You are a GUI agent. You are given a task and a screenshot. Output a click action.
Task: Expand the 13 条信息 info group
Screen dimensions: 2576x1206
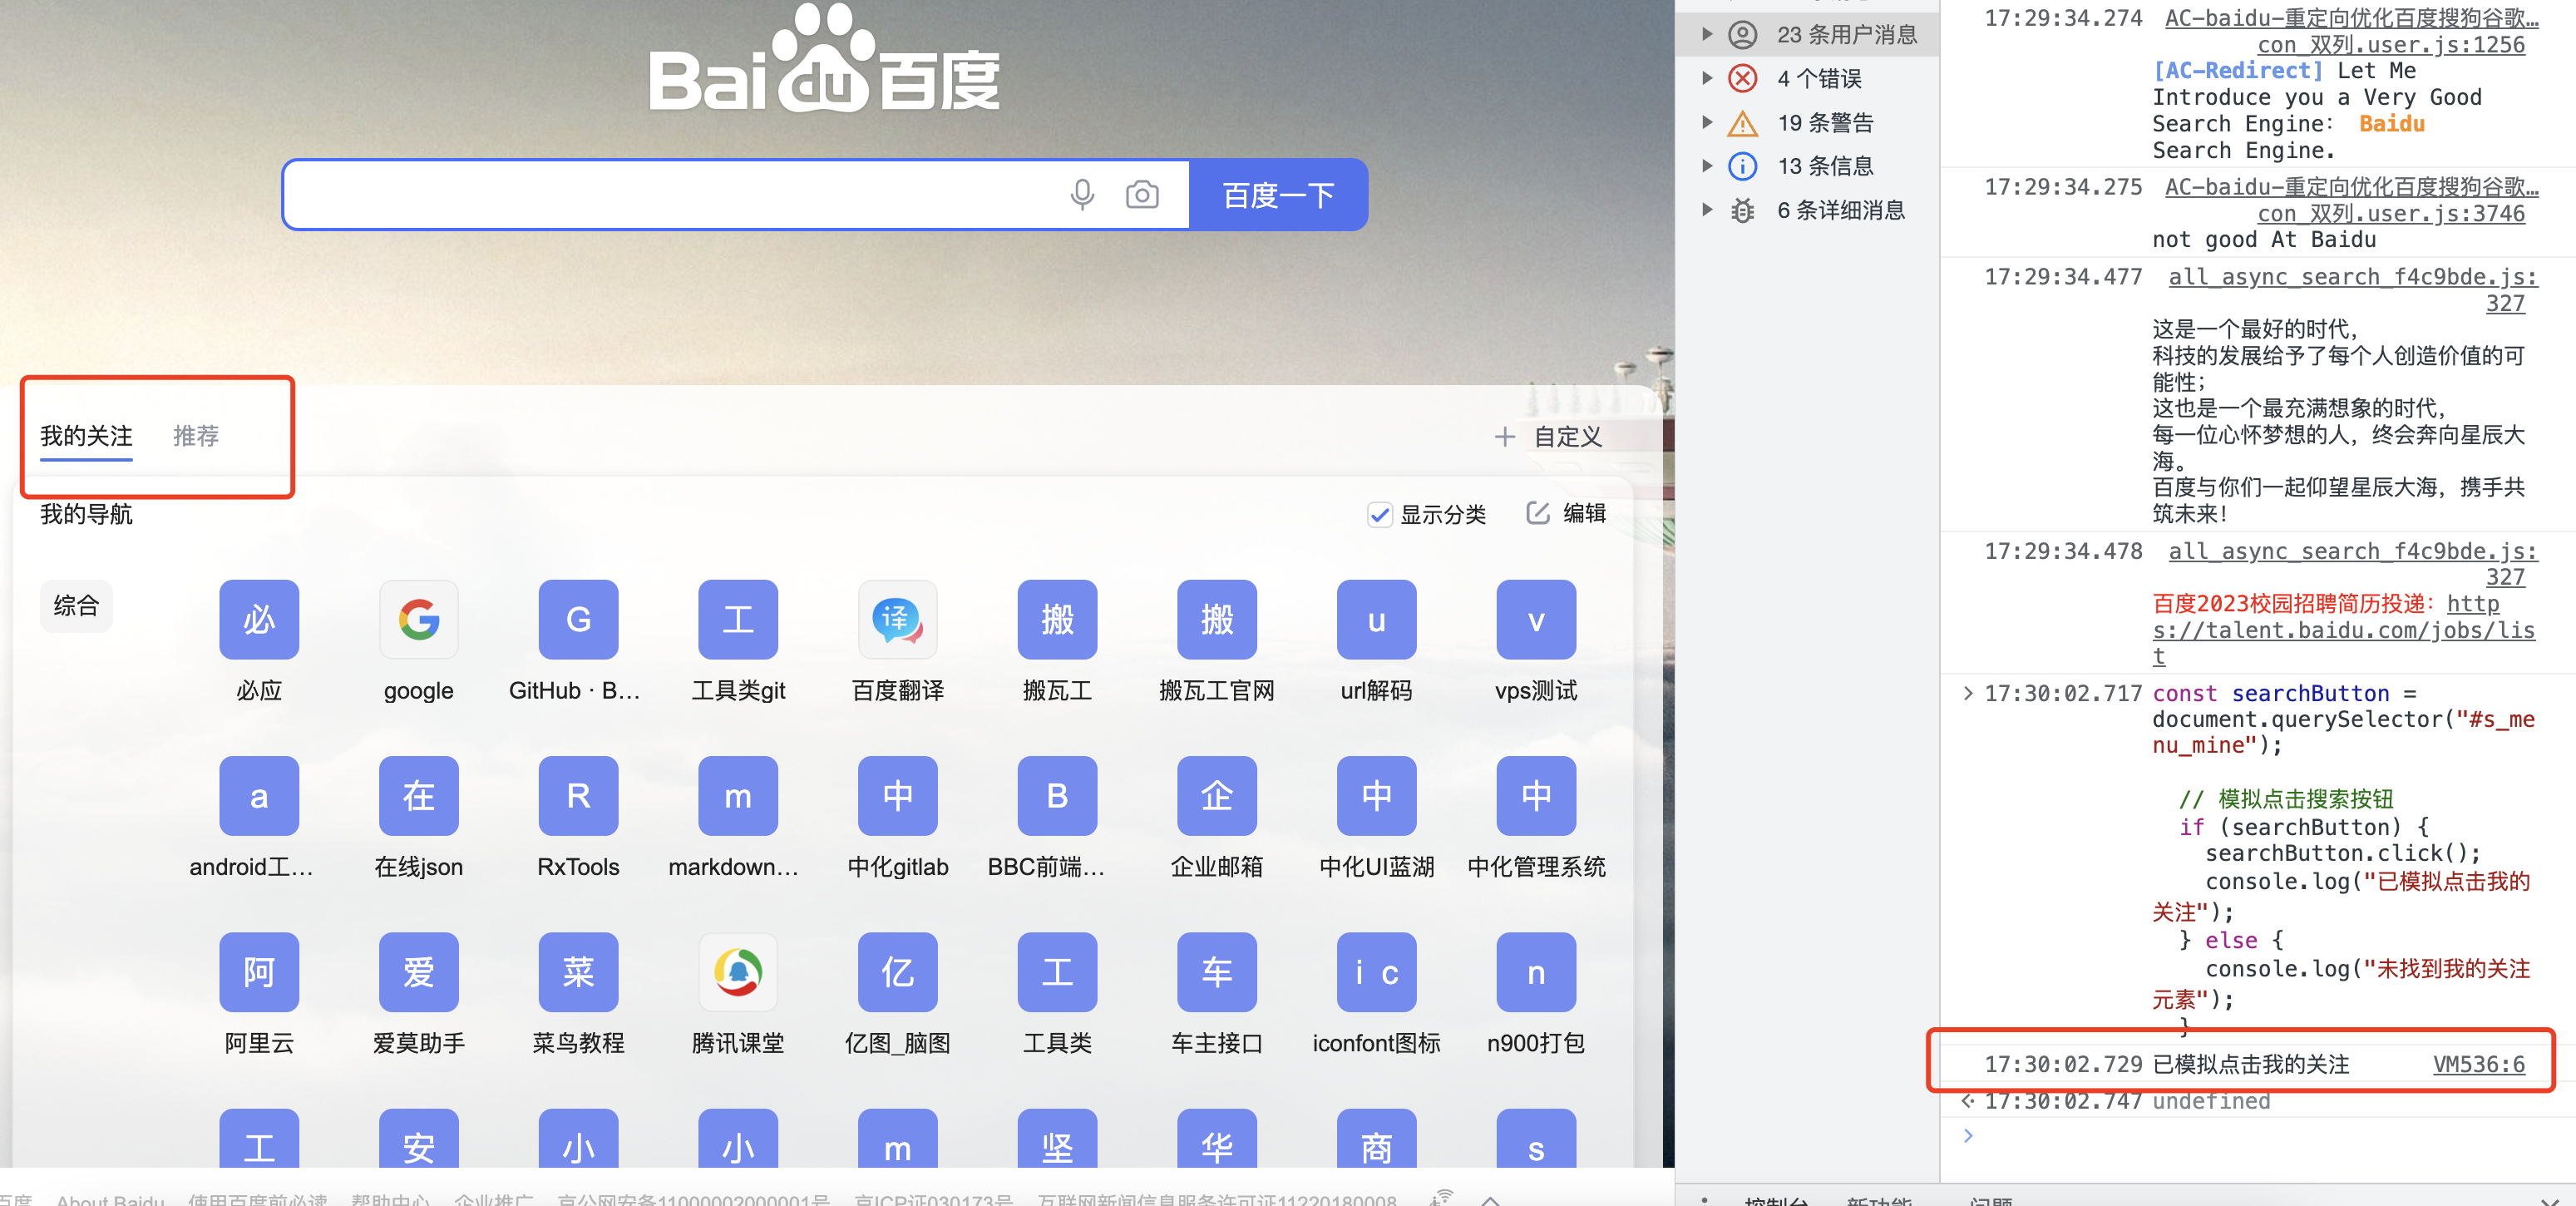pos(1708,166)
